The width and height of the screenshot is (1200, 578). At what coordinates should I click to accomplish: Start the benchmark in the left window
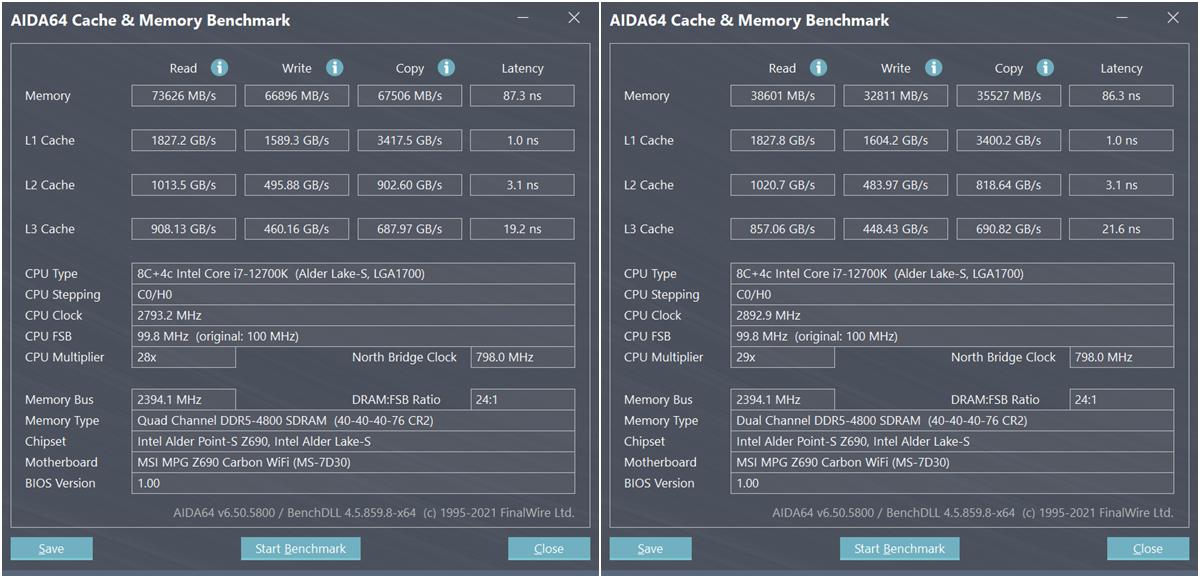click(x=300, y=548)
